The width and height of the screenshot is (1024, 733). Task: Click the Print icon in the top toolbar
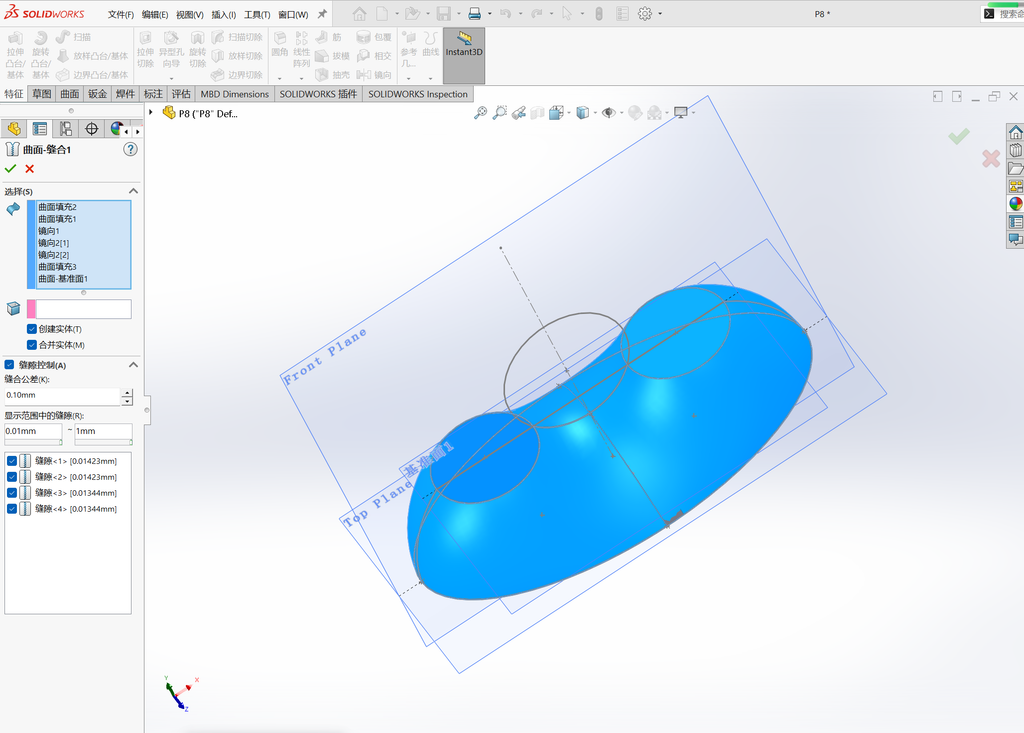point(475,14)
